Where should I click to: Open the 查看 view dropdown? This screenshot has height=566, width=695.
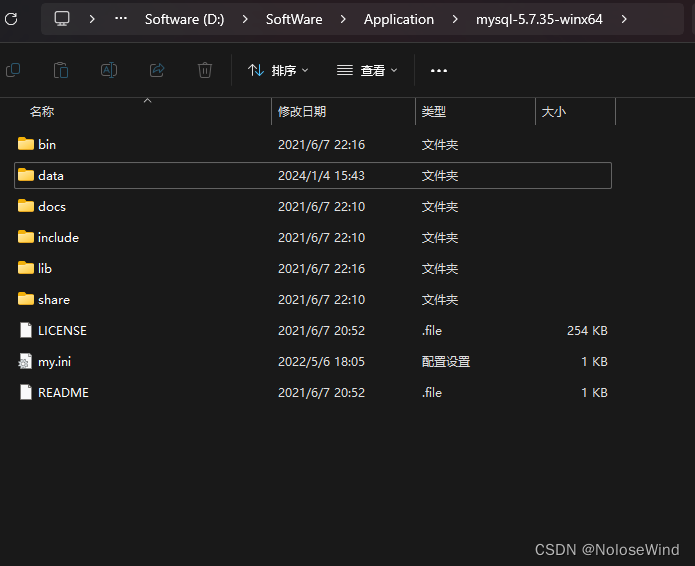coord(367,70)
